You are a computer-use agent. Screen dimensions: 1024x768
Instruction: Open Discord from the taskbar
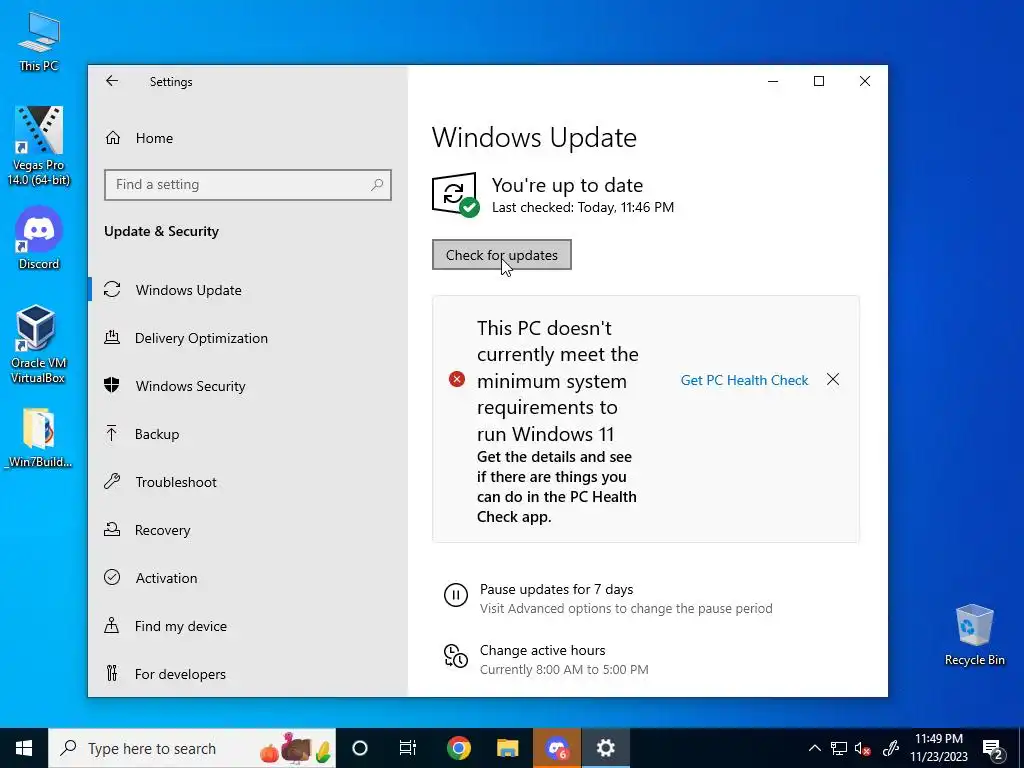[557, 748]
